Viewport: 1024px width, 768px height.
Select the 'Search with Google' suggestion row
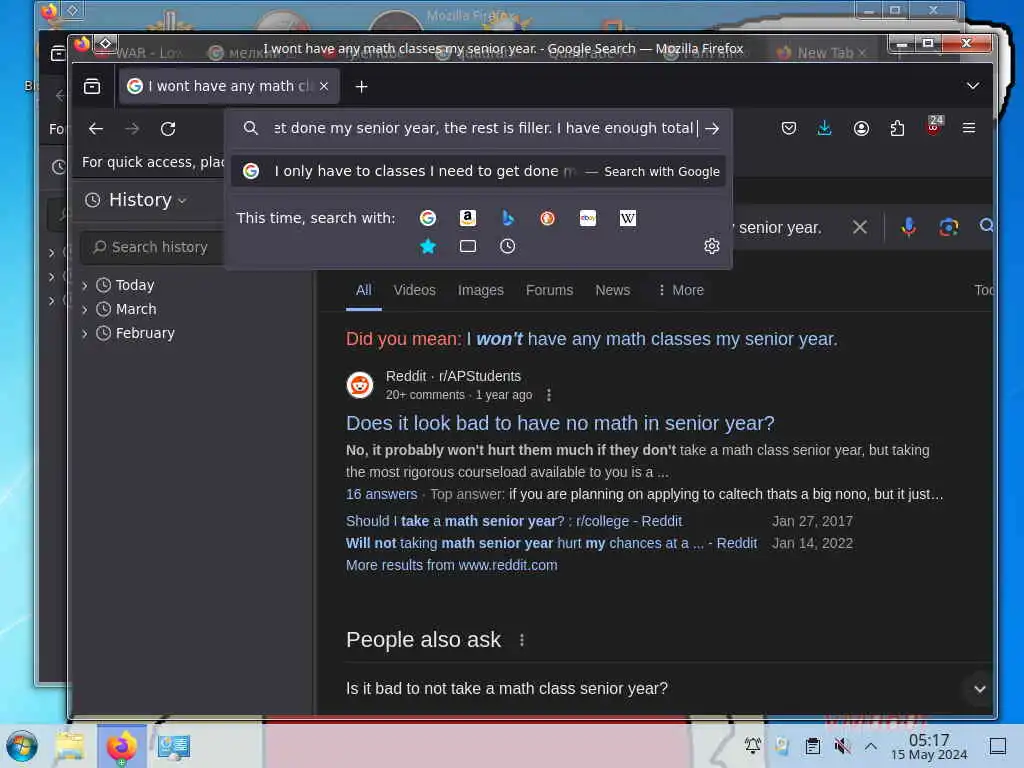coord(478,171)
